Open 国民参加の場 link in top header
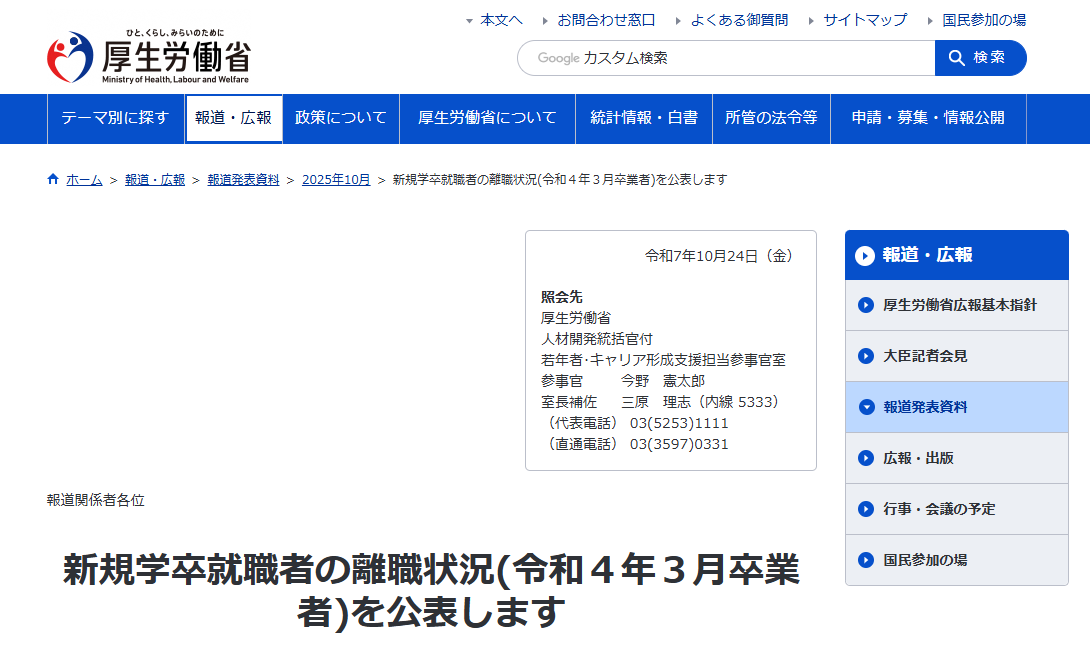This screenshot has height=645, width=1090. (x=984, y=20)
